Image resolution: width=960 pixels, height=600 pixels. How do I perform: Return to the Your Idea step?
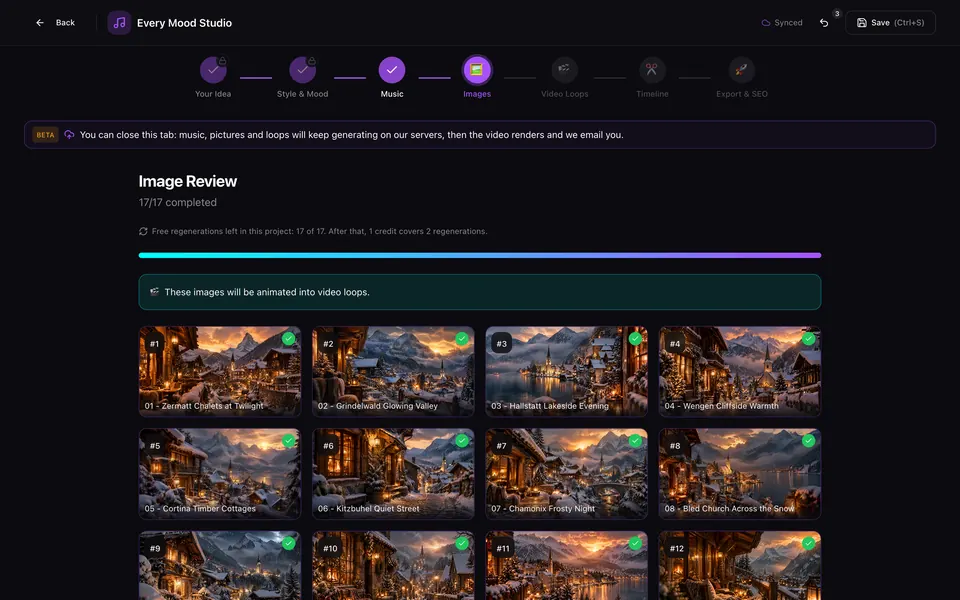(213, 70)
